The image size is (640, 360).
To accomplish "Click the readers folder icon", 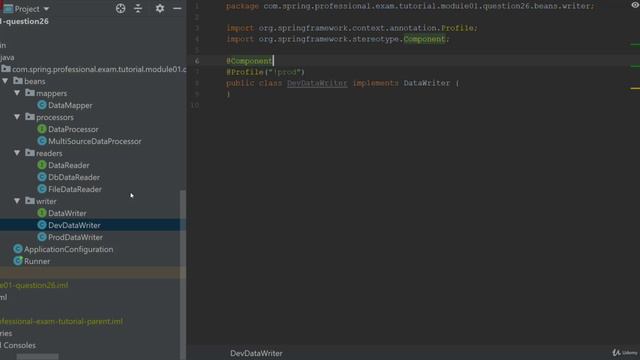I will pos(30,153).
